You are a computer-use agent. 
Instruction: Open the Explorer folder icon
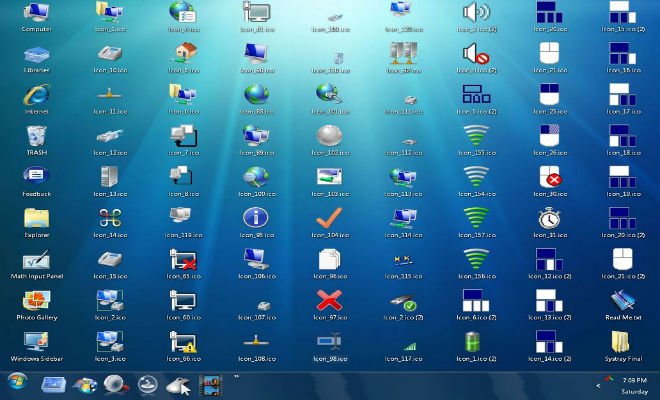pyautogui.click(x=37, y=218)
